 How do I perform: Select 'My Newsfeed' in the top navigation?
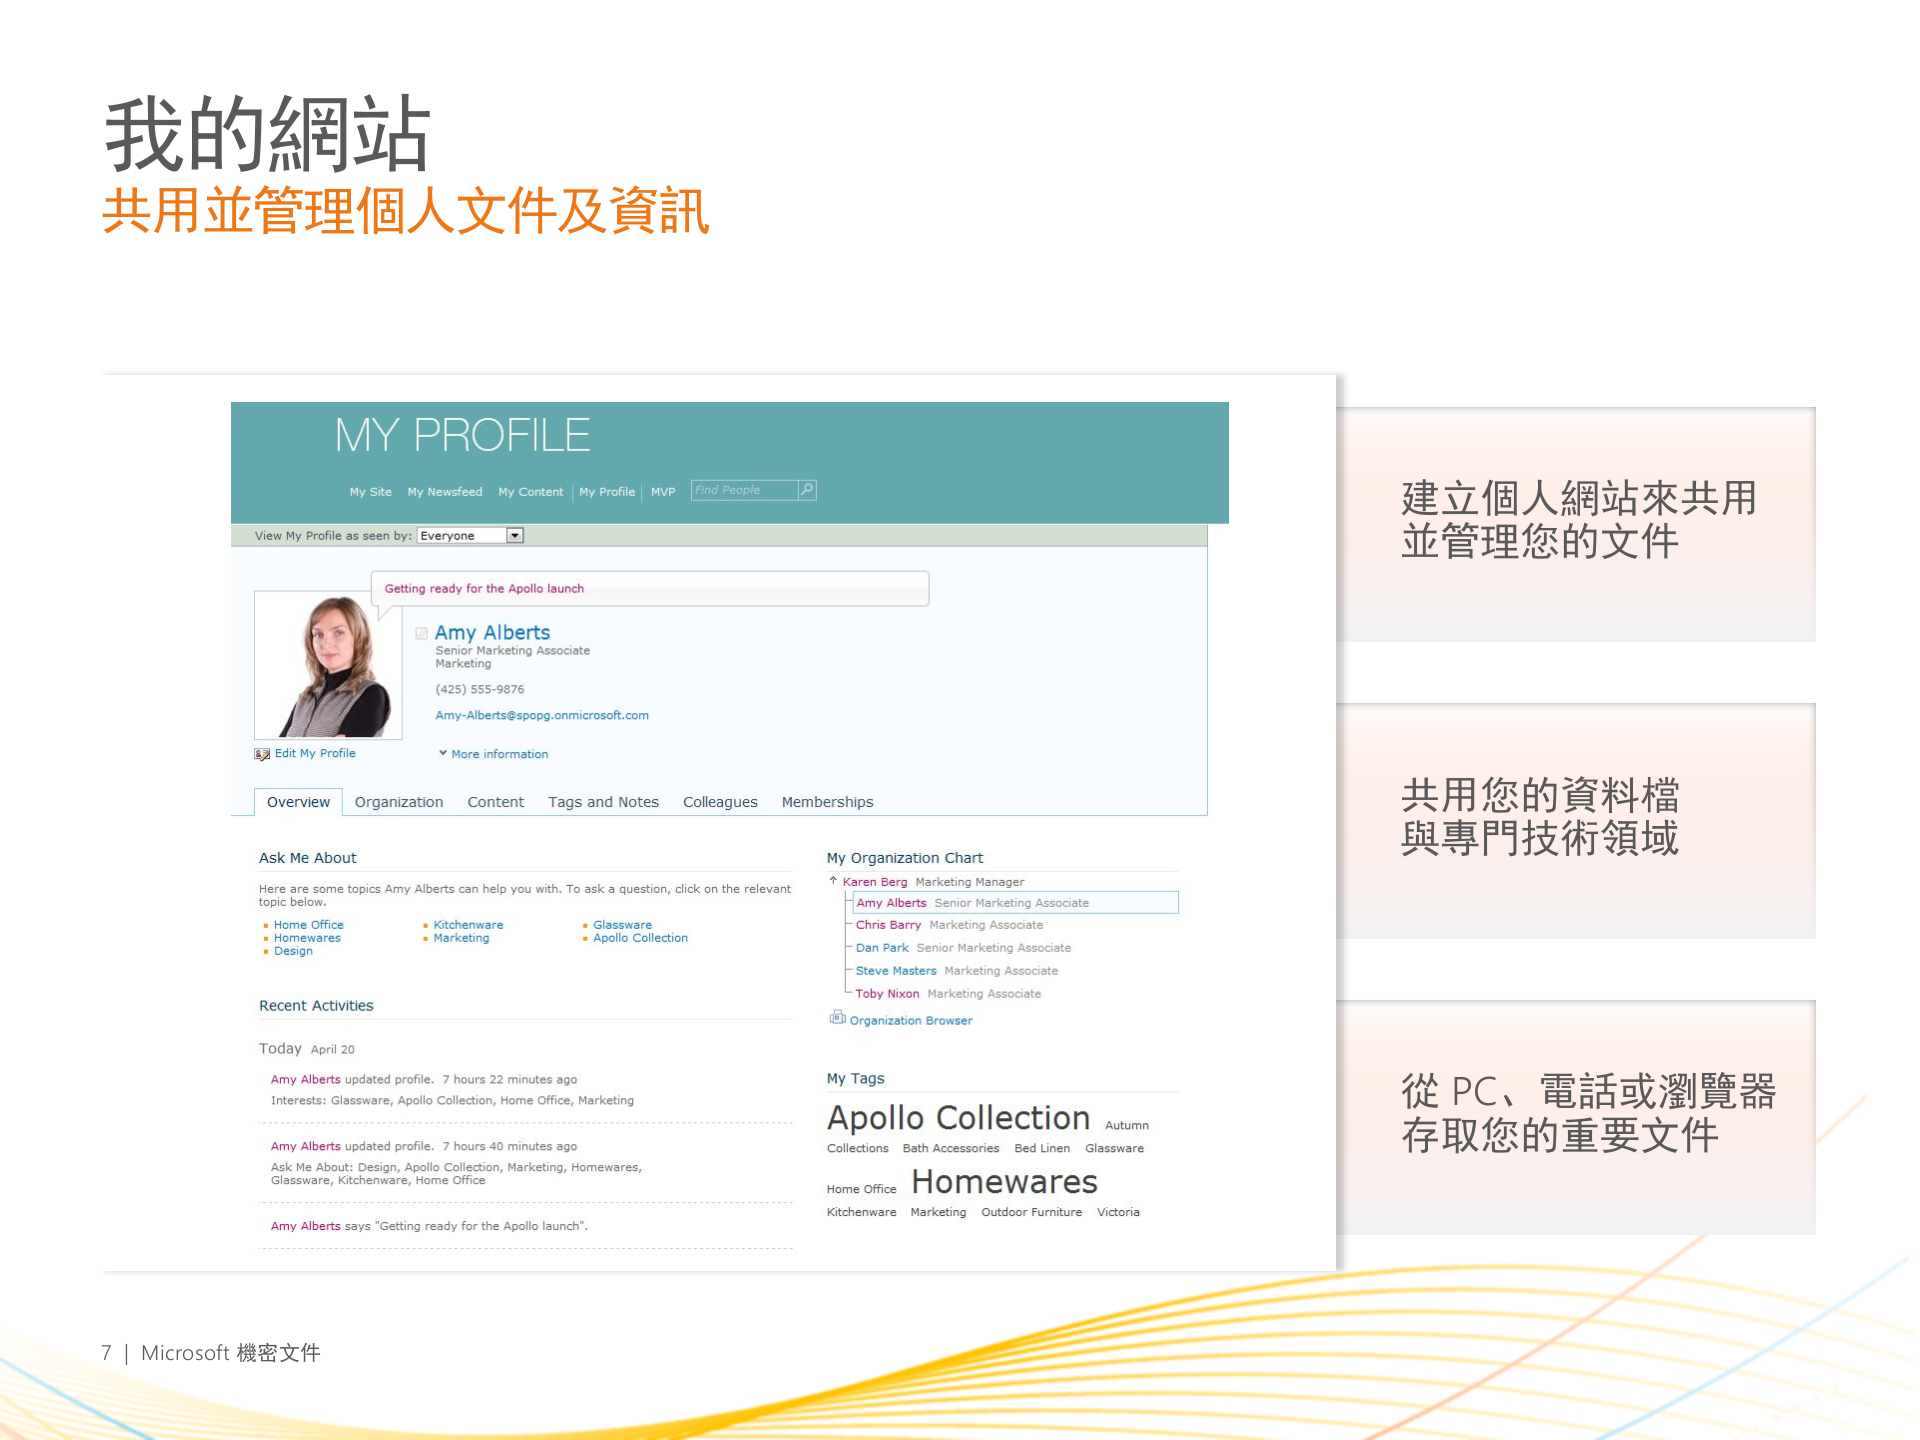(444, 491)
